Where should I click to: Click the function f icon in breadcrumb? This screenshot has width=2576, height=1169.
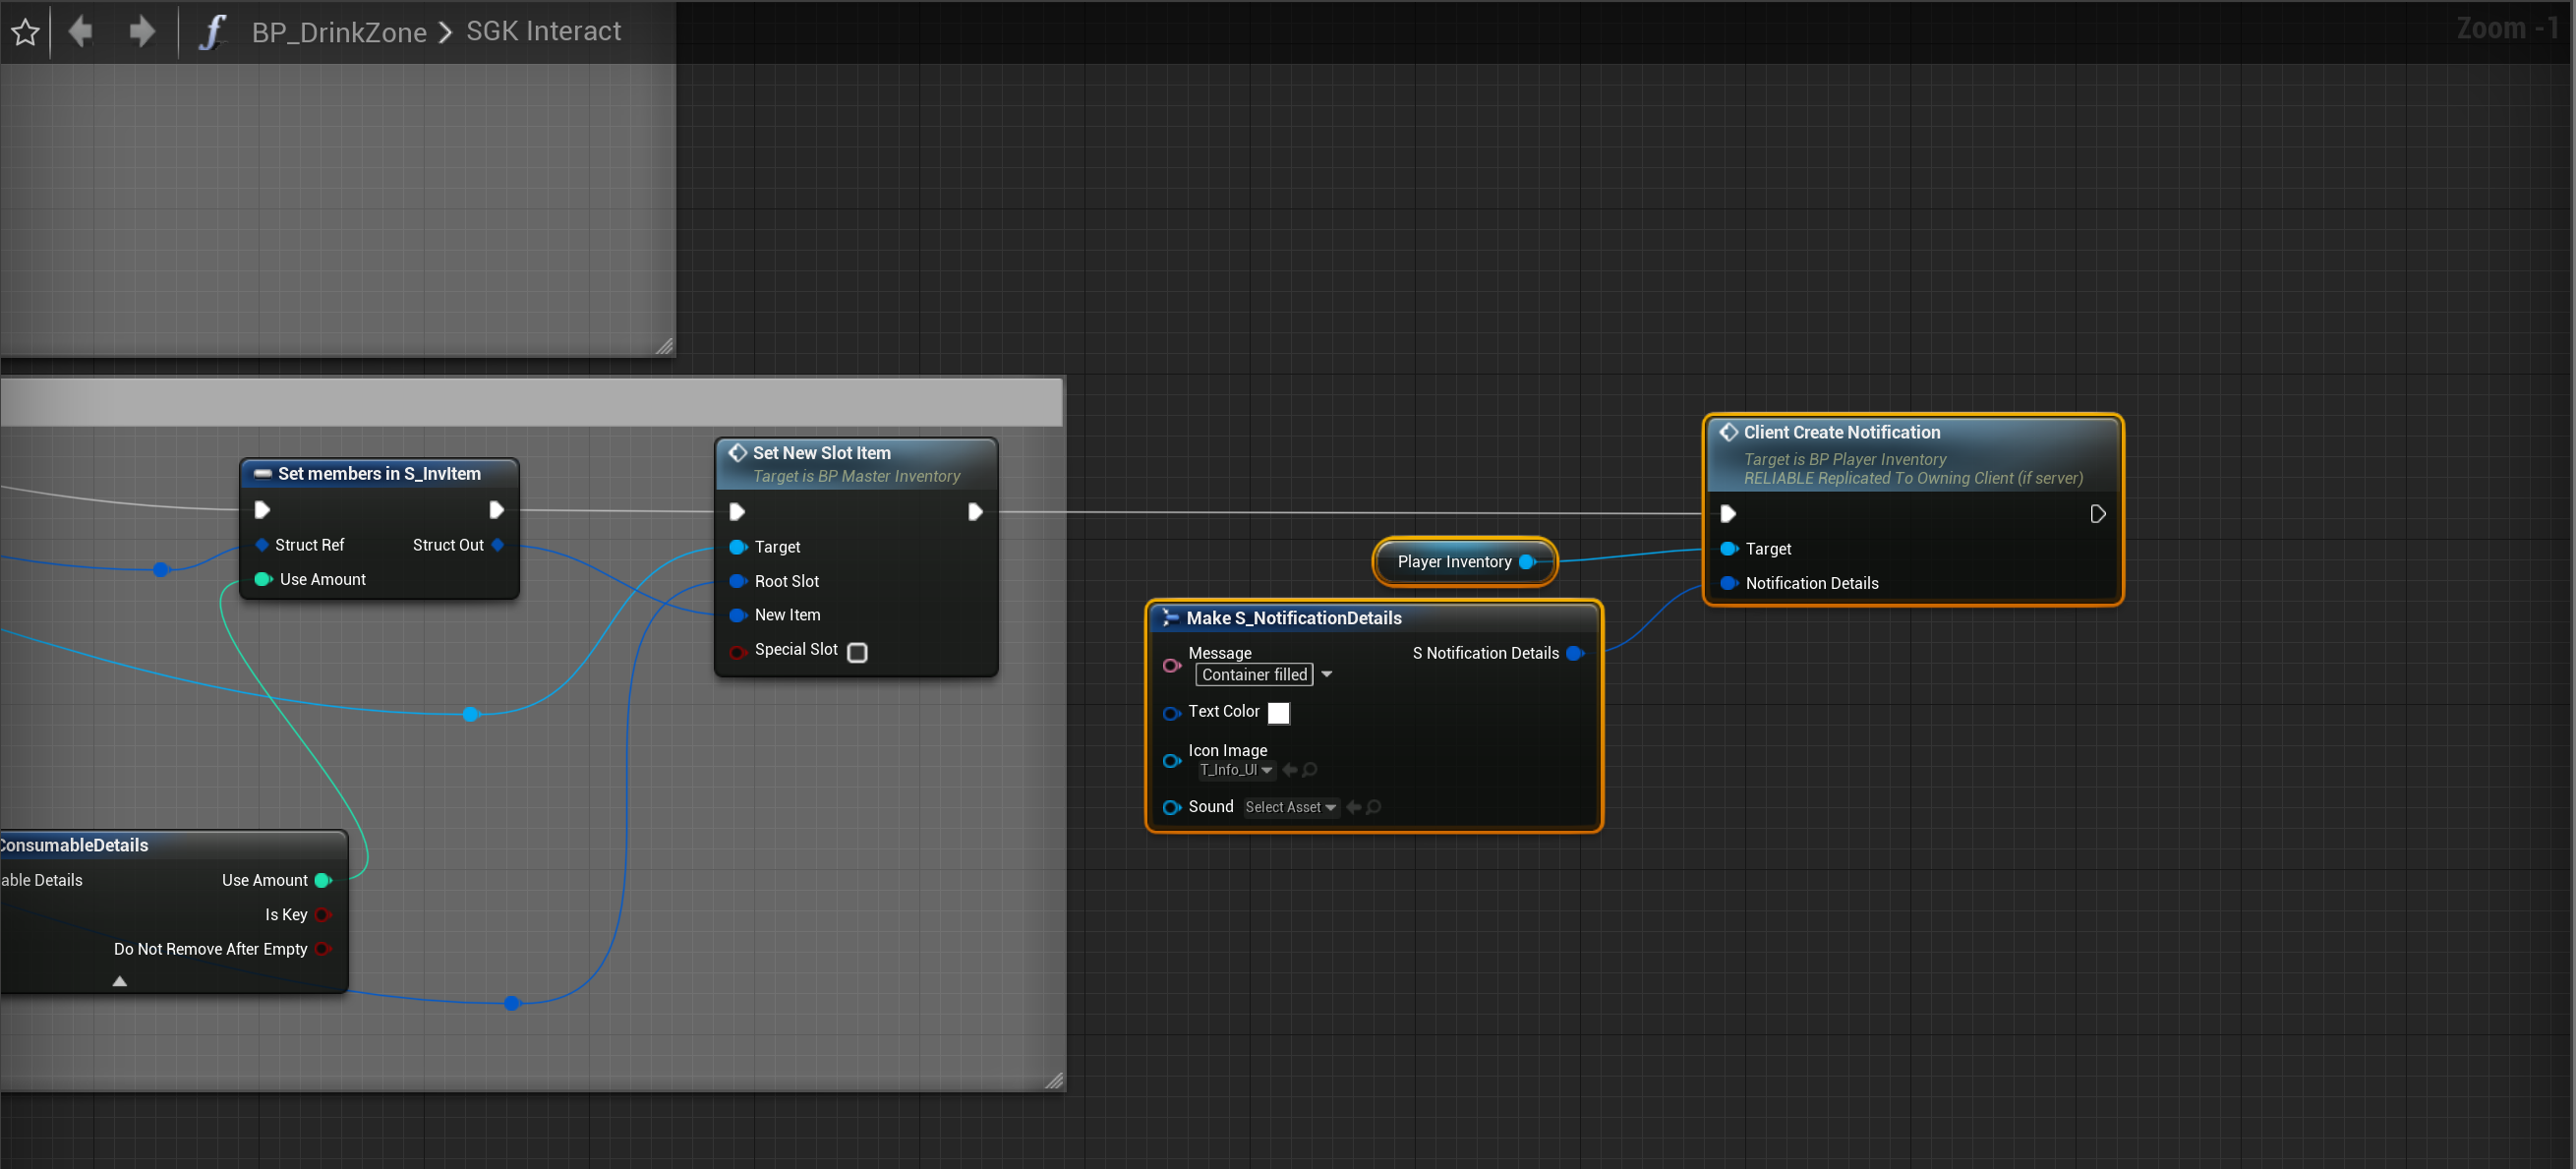[211, 32]
